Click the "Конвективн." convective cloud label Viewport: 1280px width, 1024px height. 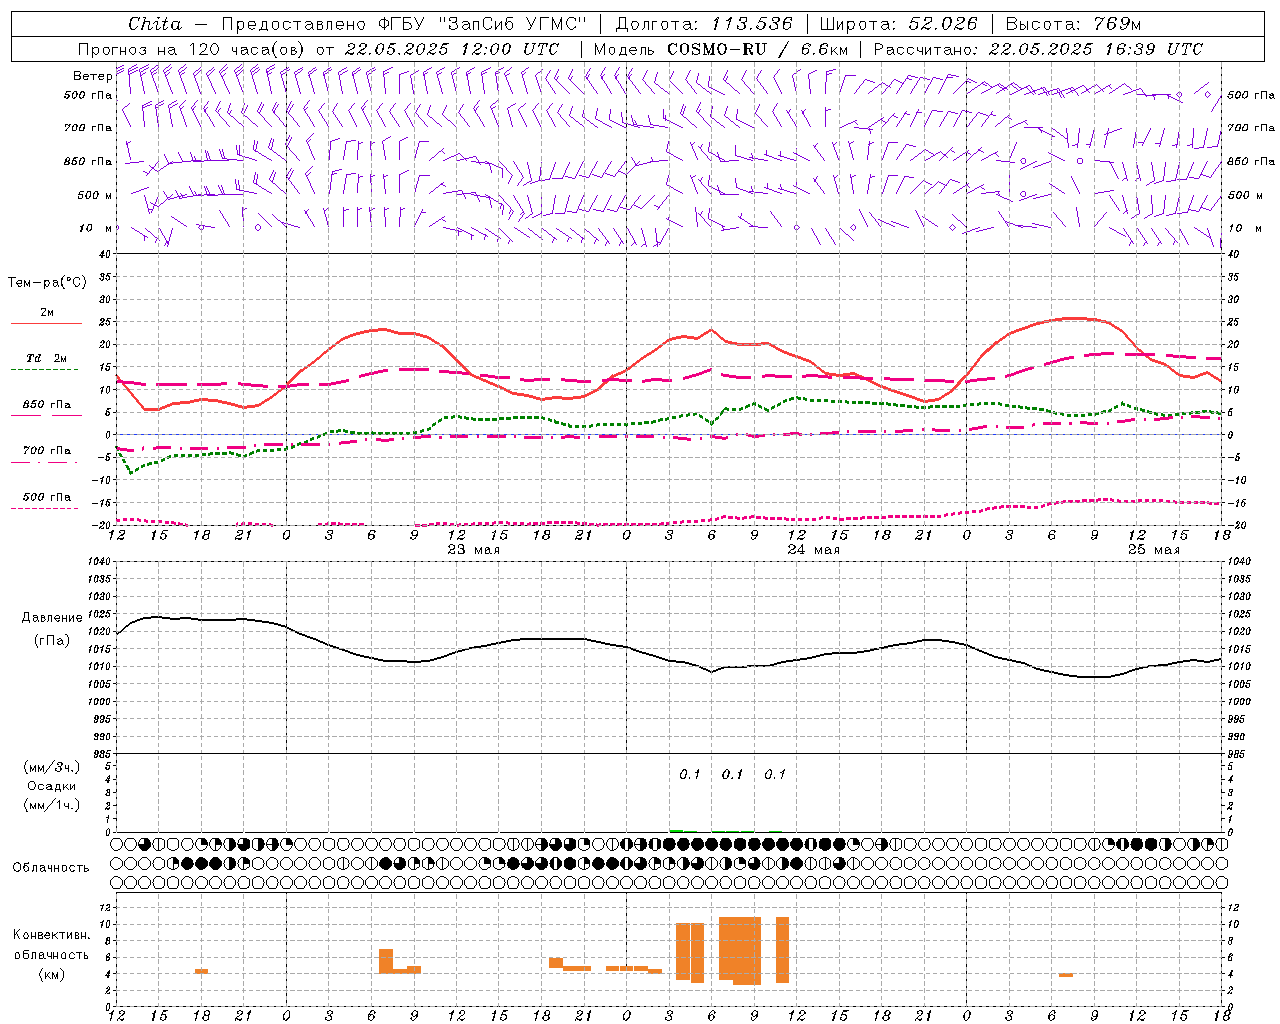(52, 935)
